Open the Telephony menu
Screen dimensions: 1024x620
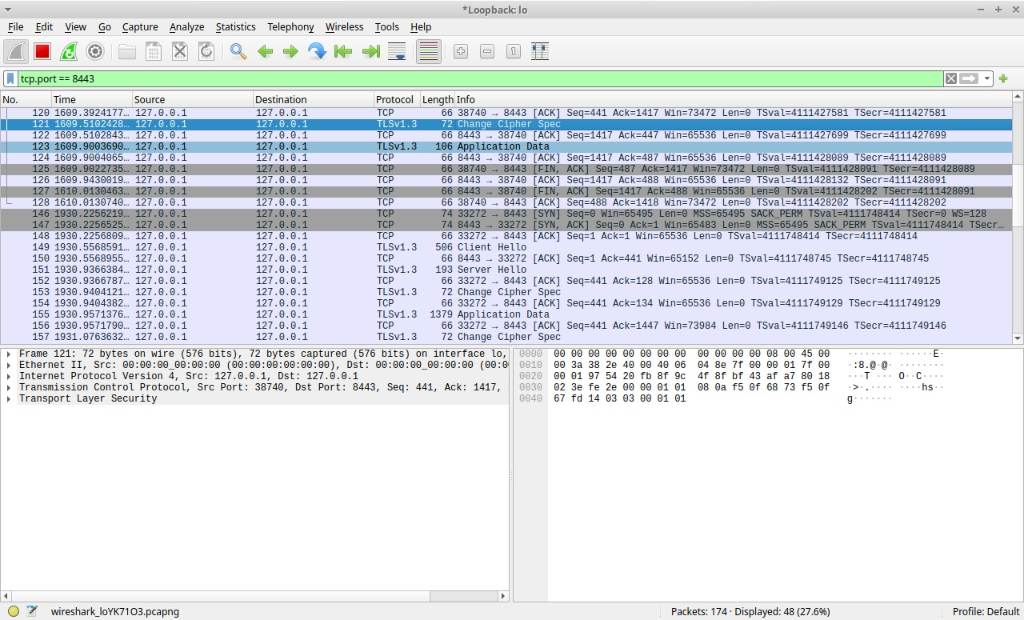pos(291,27)
